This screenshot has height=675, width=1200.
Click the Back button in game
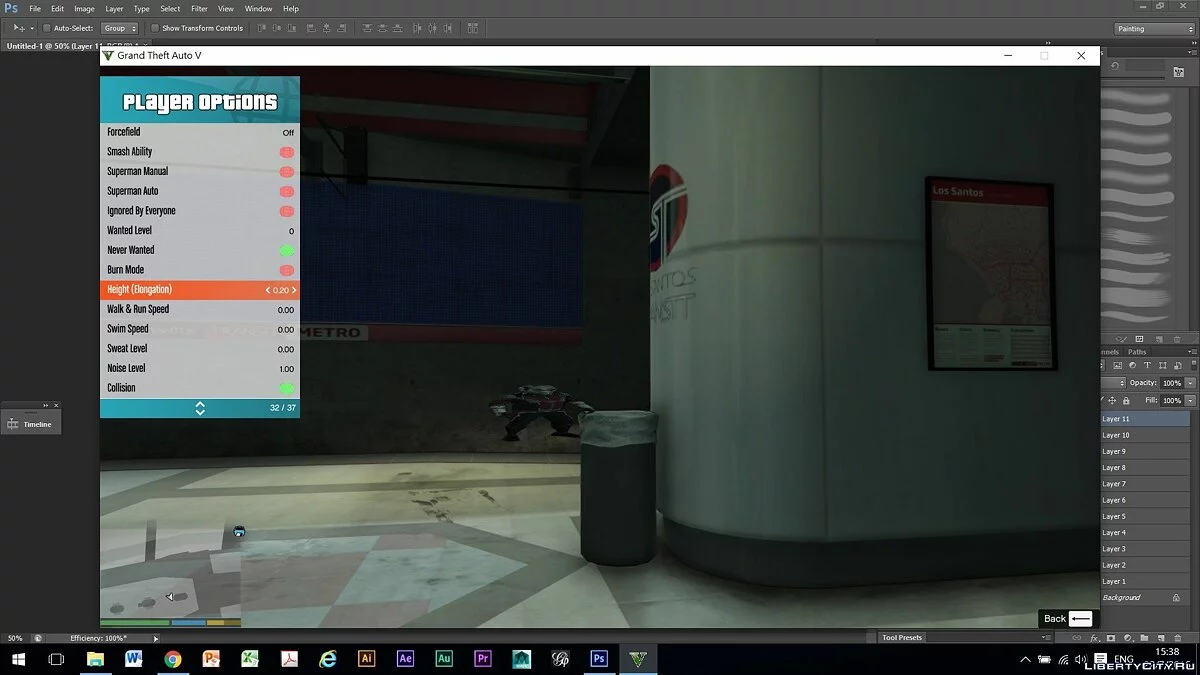coord(1067,619)
